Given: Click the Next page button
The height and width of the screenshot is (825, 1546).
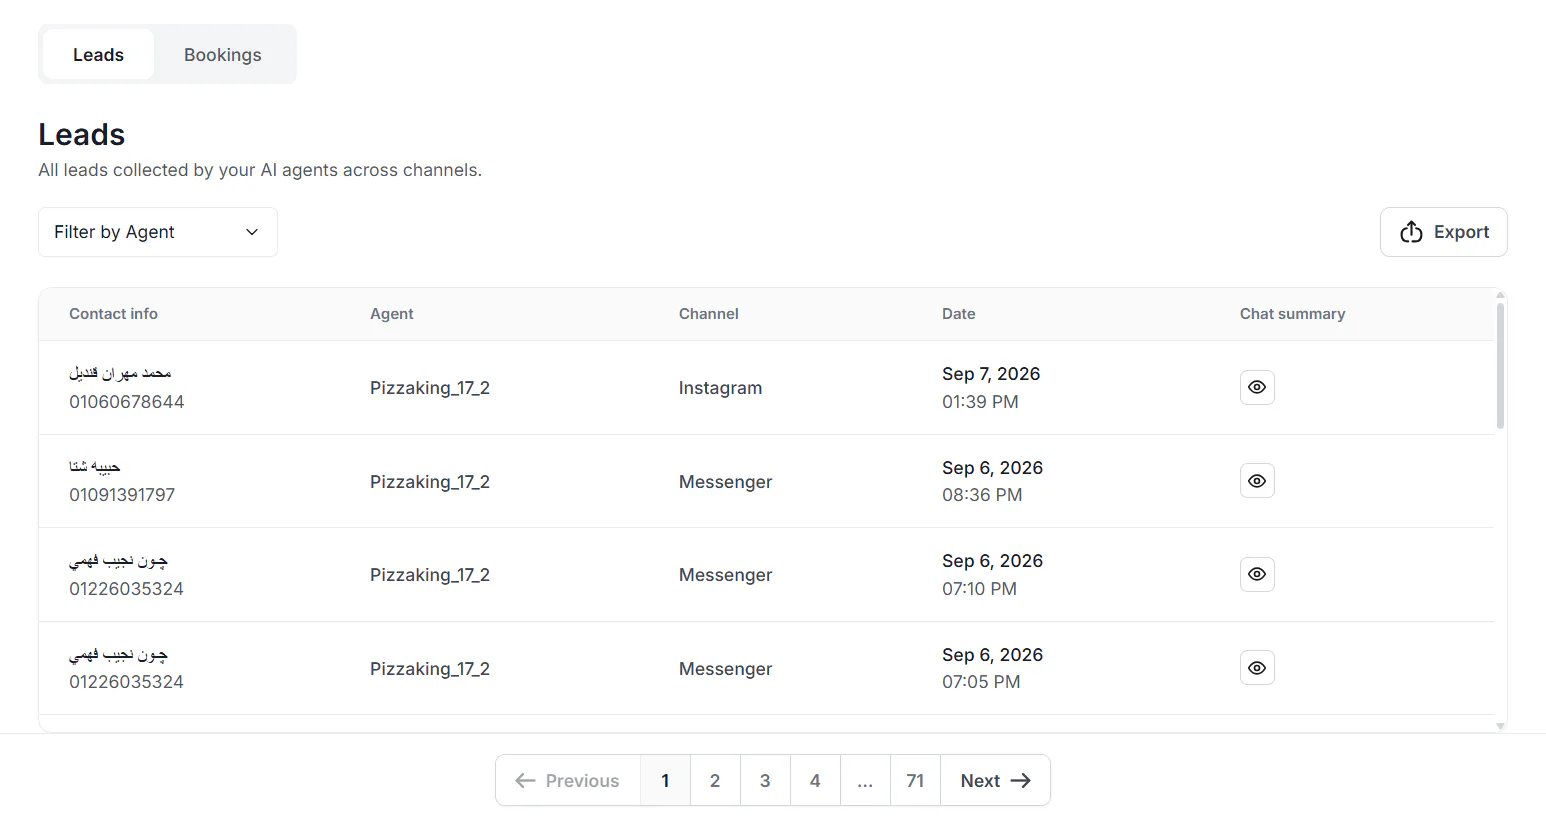Looking at the screenshot, I should [x=995, y=781].
